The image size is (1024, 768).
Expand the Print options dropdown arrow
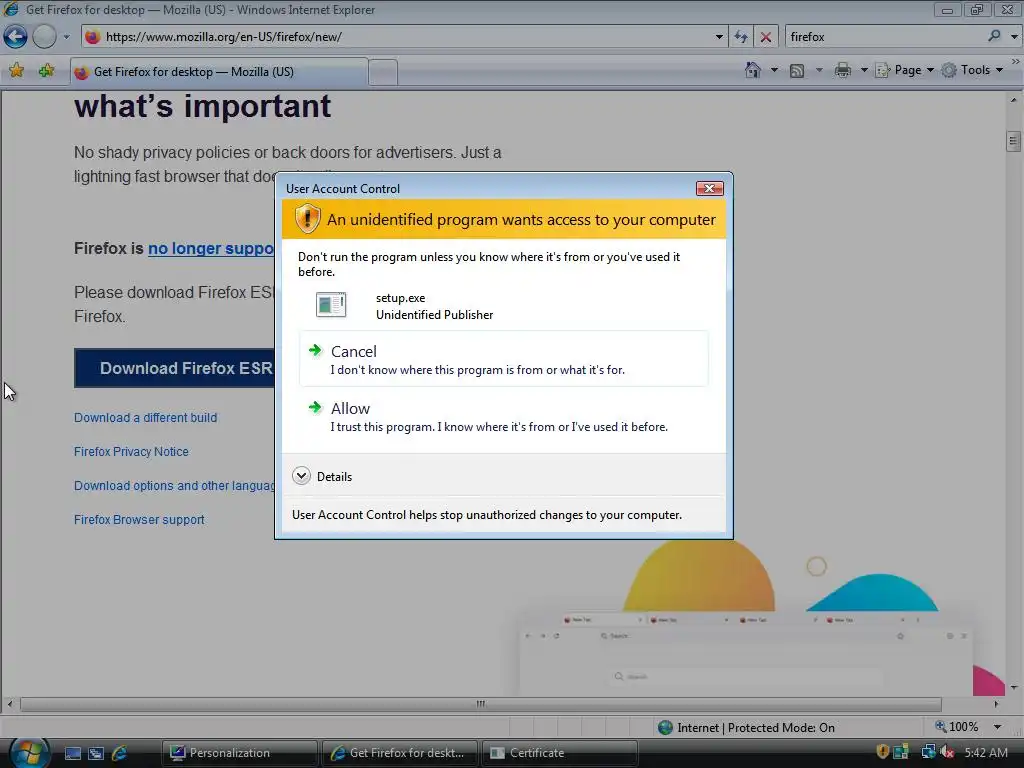(863, 70)
